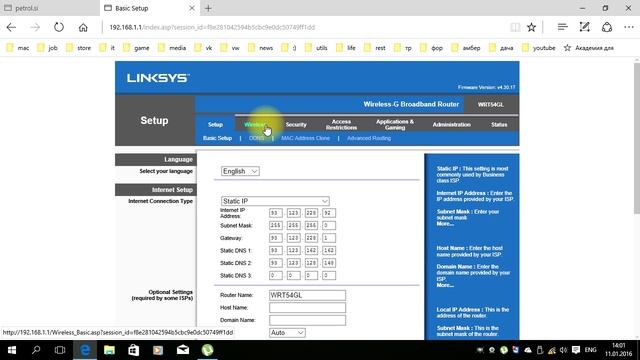The image size is (640, 360).
Task: Click the ENG language indicator
Action: tap(590, 350)
